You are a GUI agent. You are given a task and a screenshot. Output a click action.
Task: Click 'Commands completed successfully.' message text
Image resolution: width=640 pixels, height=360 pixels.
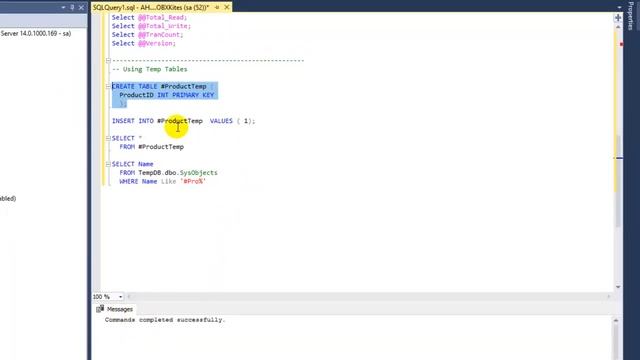click(165, 320)
